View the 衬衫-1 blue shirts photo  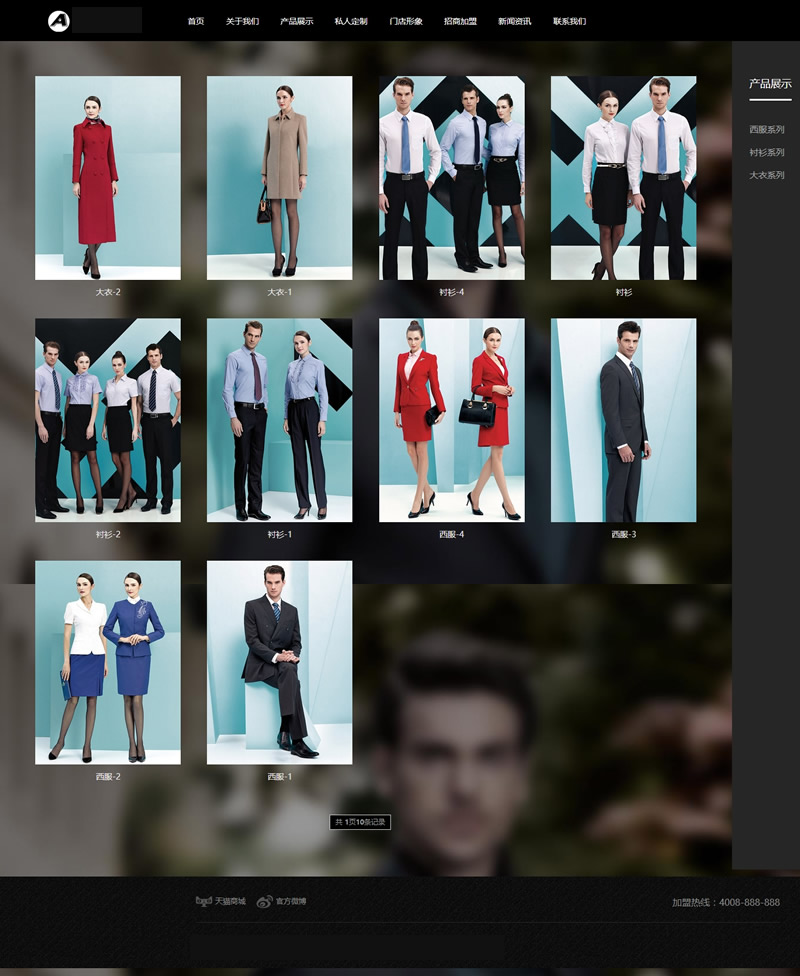[280, 420]
